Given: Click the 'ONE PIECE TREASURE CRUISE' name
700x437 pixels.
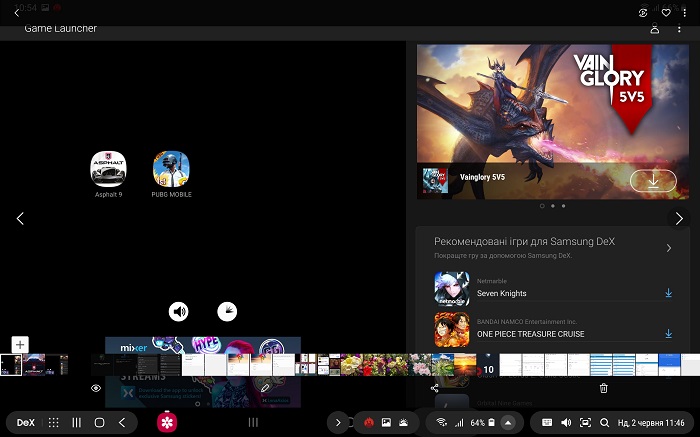Looking at the screenshot, I should (x=530, y=334).
